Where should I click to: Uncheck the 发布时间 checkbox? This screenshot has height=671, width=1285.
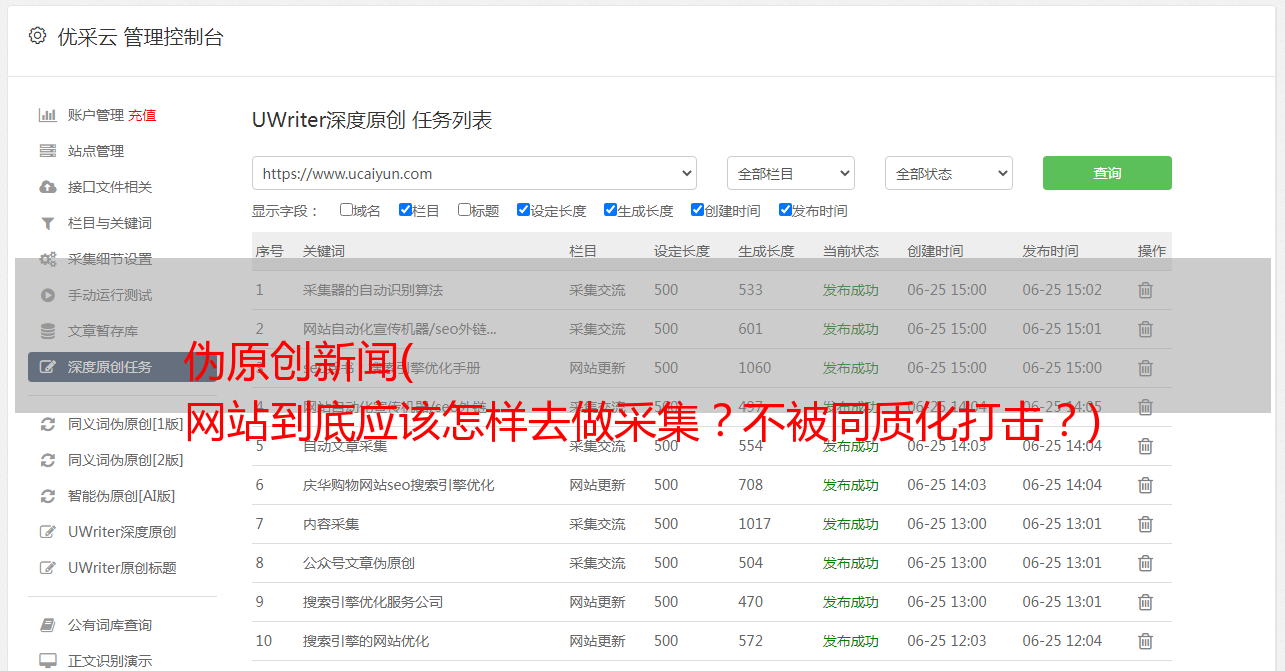[x=785, y=210]
